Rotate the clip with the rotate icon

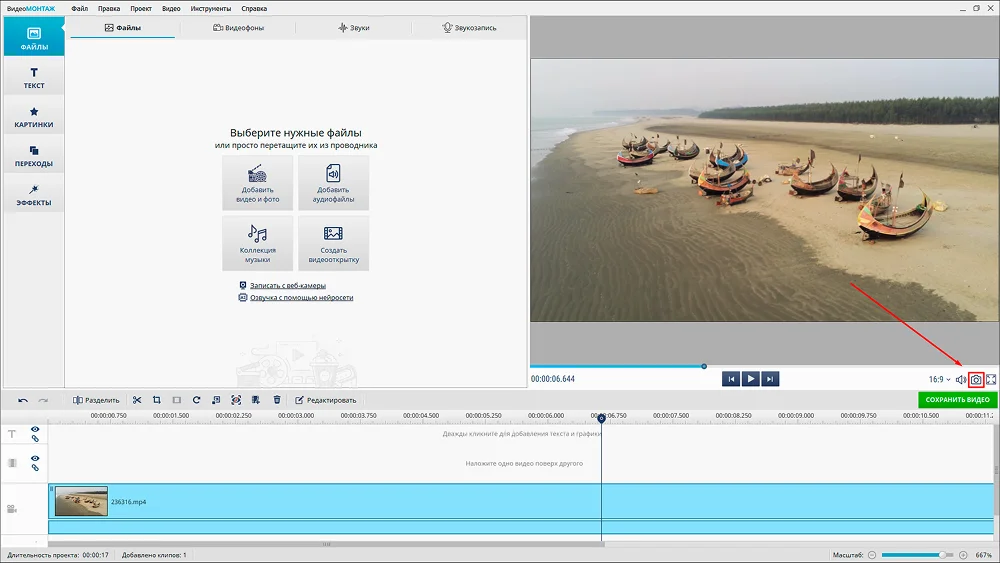[196, 400]
